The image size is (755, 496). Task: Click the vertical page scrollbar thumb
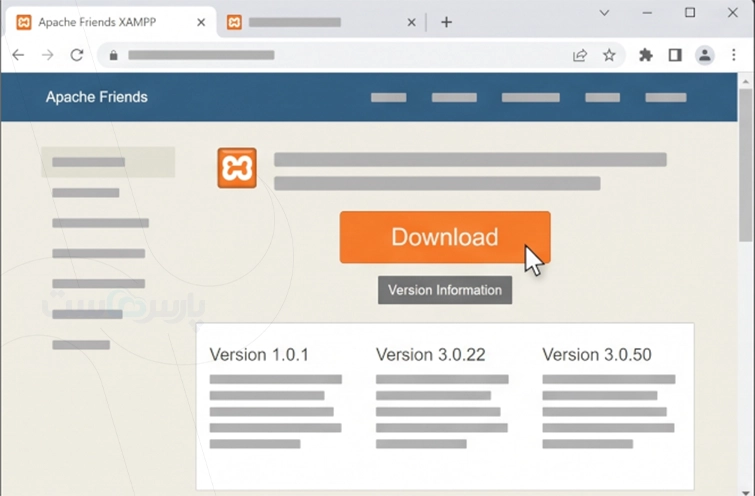tap(746, 164)
